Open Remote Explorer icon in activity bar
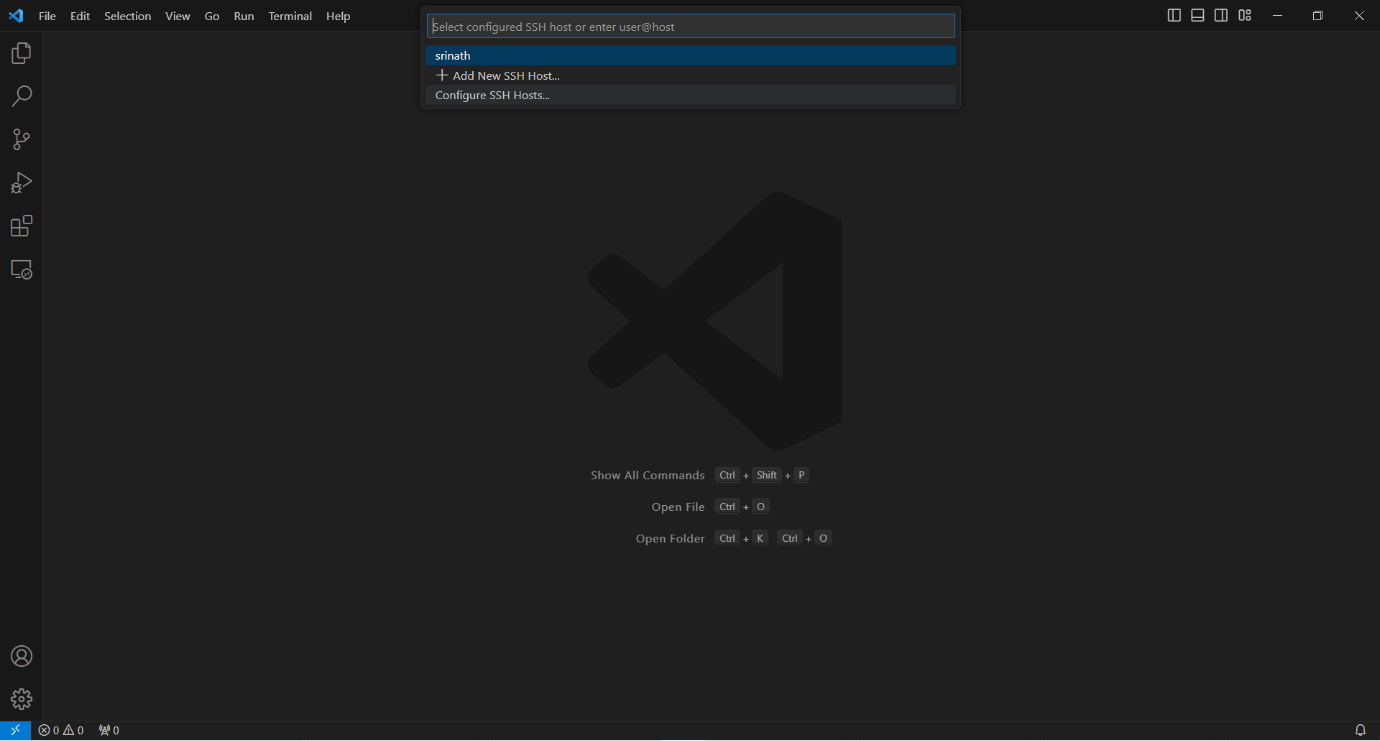1380x741 pixels. [x=21, y=270]
